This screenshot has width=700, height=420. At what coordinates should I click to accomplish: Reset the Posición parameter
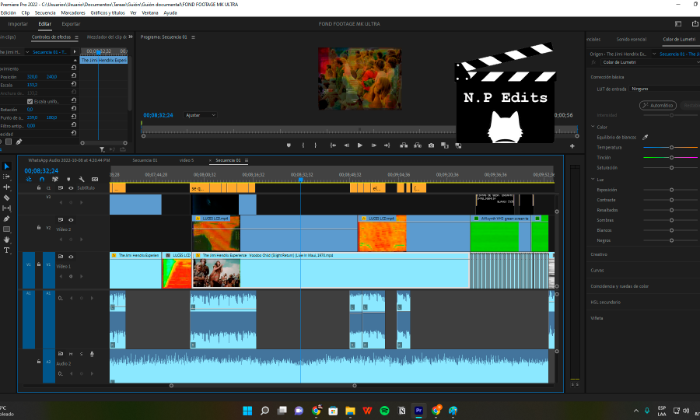74,76
